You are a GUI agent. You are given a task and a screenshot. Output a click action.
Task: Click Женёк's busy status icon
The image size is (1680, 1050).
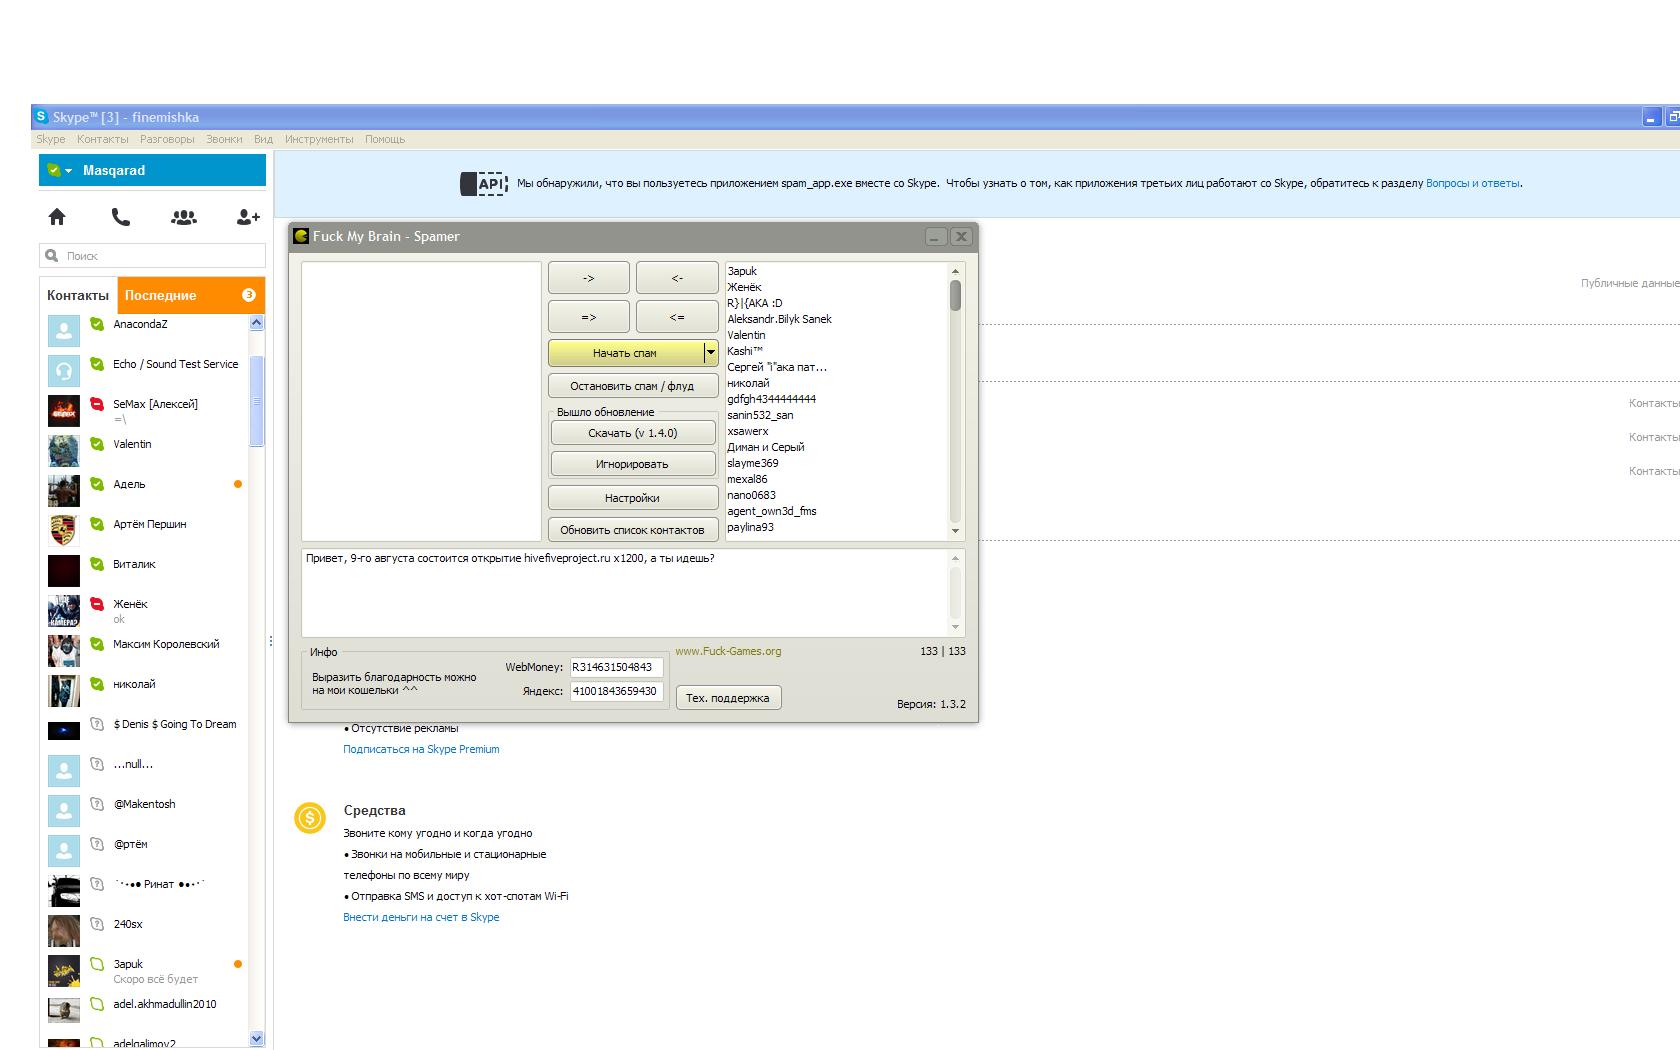click(97, 604)
